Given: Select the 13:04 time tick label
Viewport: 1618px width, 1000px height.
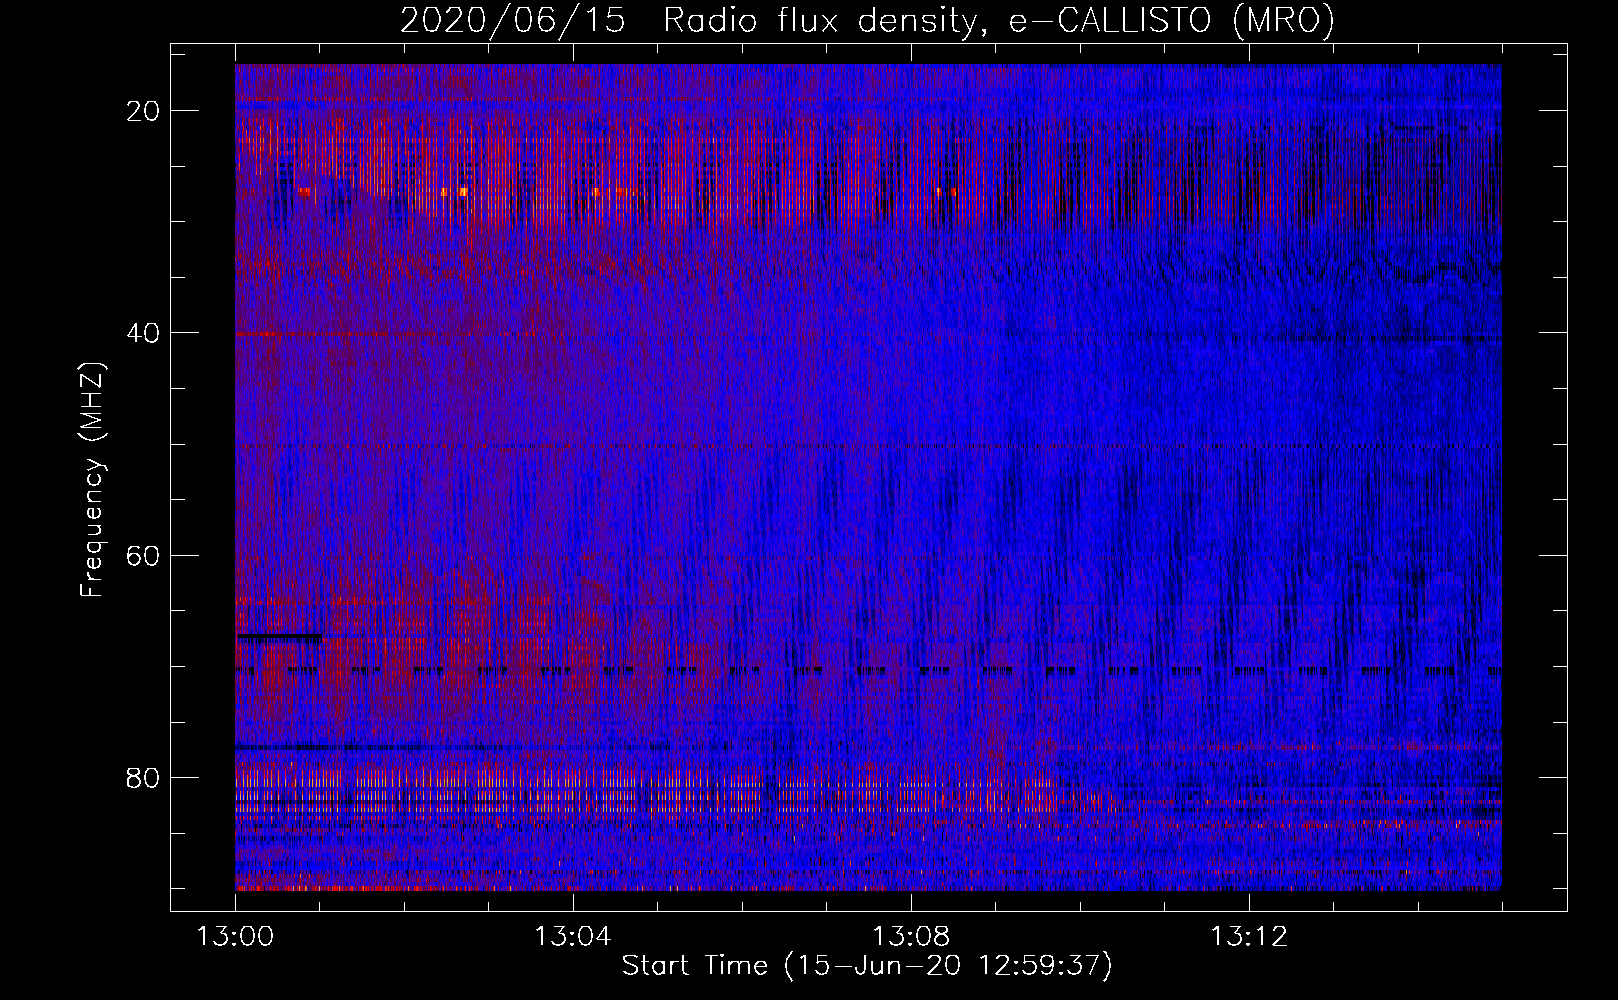Looking at the screenshot, I should (573, 937).
